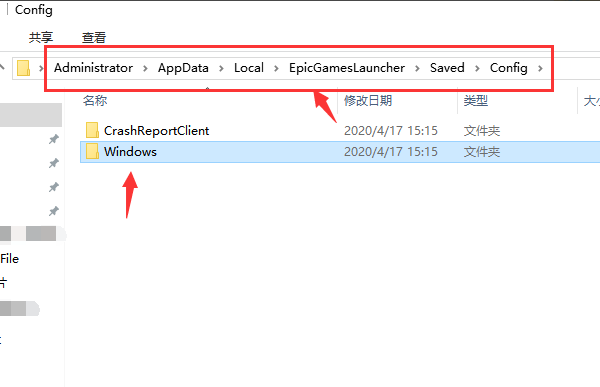Go to EpicGamesLauncher breadcrumb folder

[347, 68]
